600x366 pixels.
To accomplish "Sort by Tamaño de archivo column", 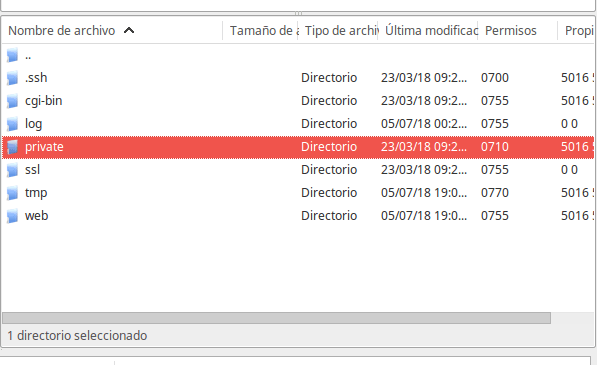I will point(261,30).
